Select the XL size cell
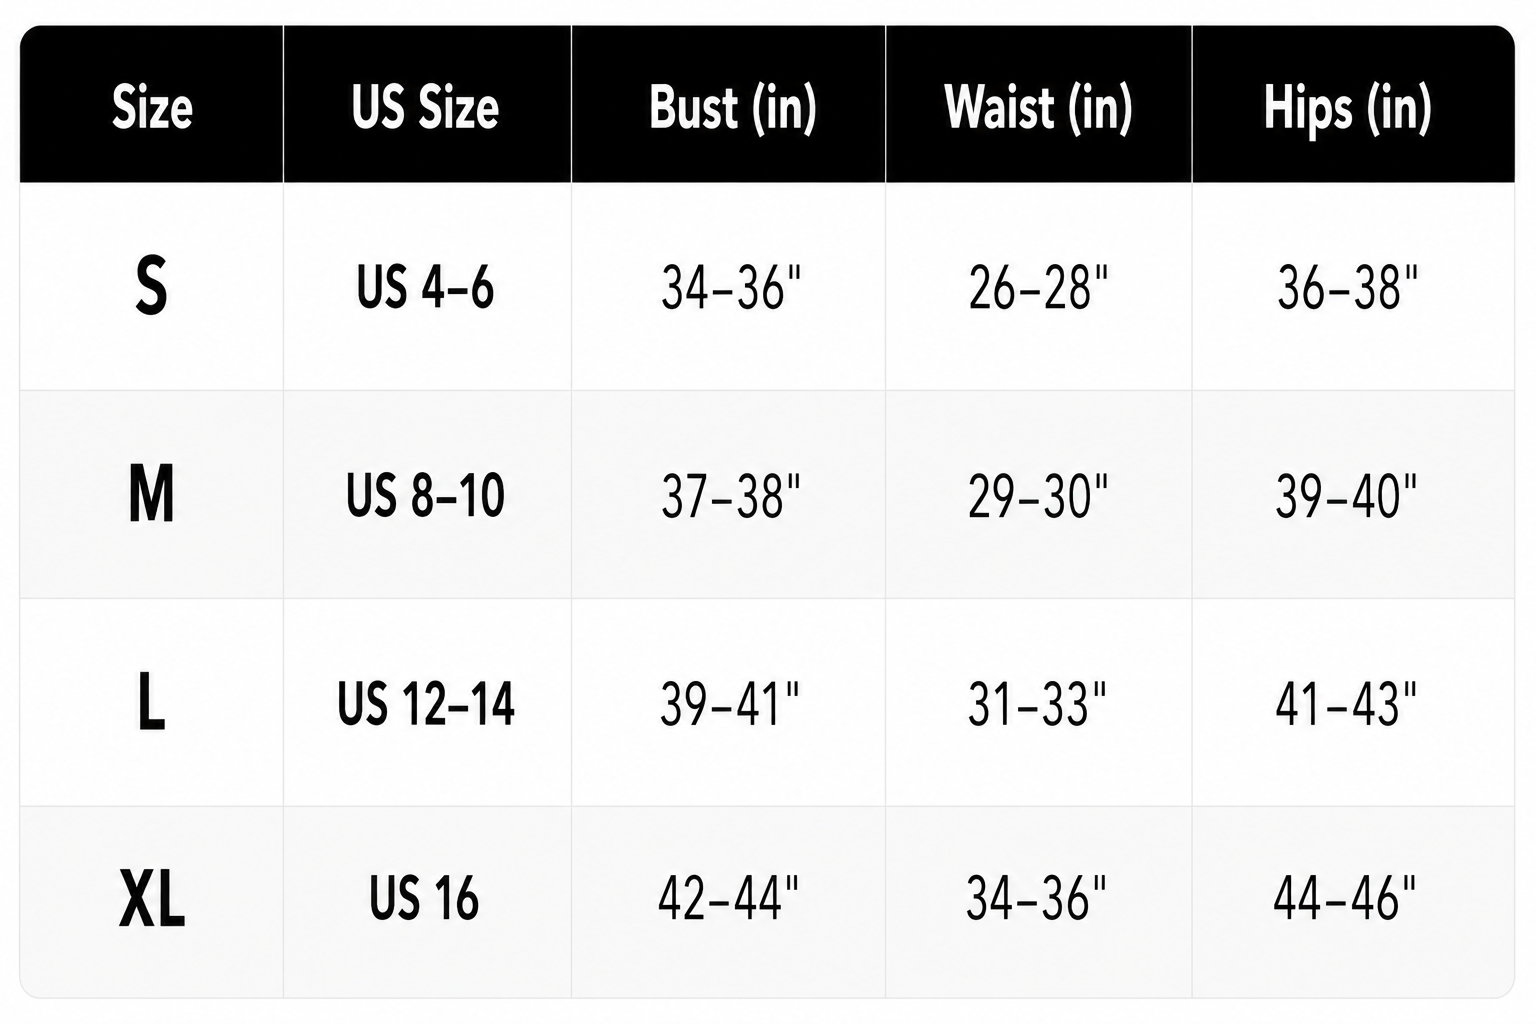This screenshot has height=1024, width=1536. pos(152,902)
